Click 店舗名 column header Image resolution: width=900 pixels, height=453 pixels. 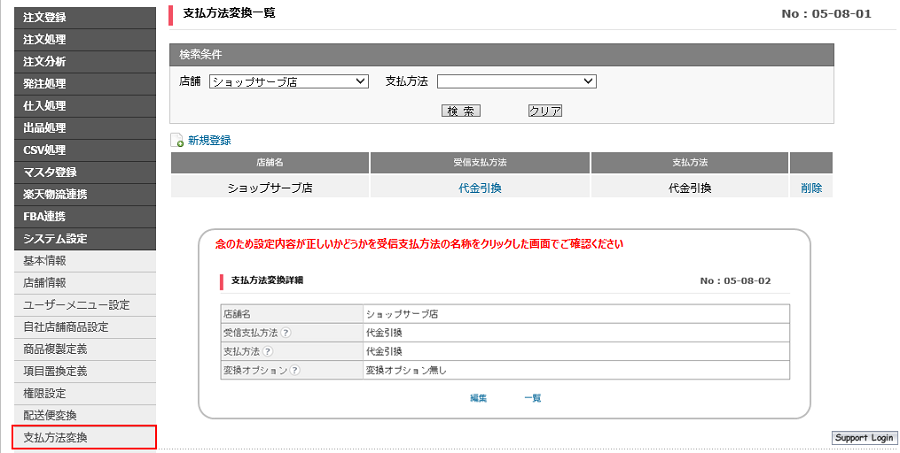tap(270, 162)
